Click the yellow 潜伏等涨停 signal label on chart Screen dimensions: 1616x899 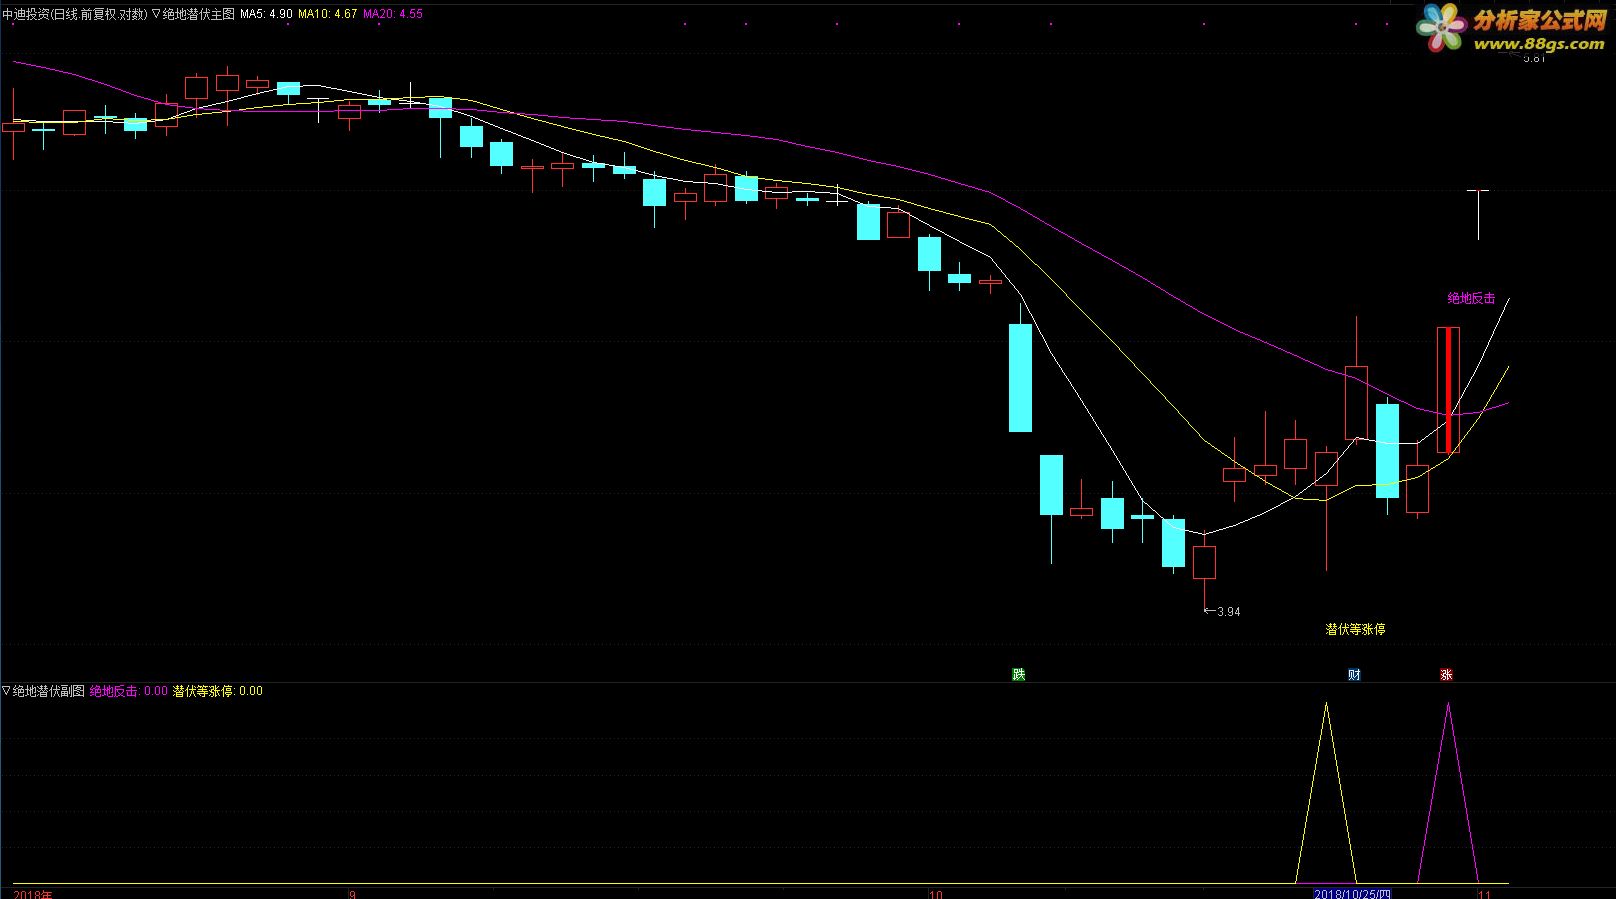point(1355,629)
